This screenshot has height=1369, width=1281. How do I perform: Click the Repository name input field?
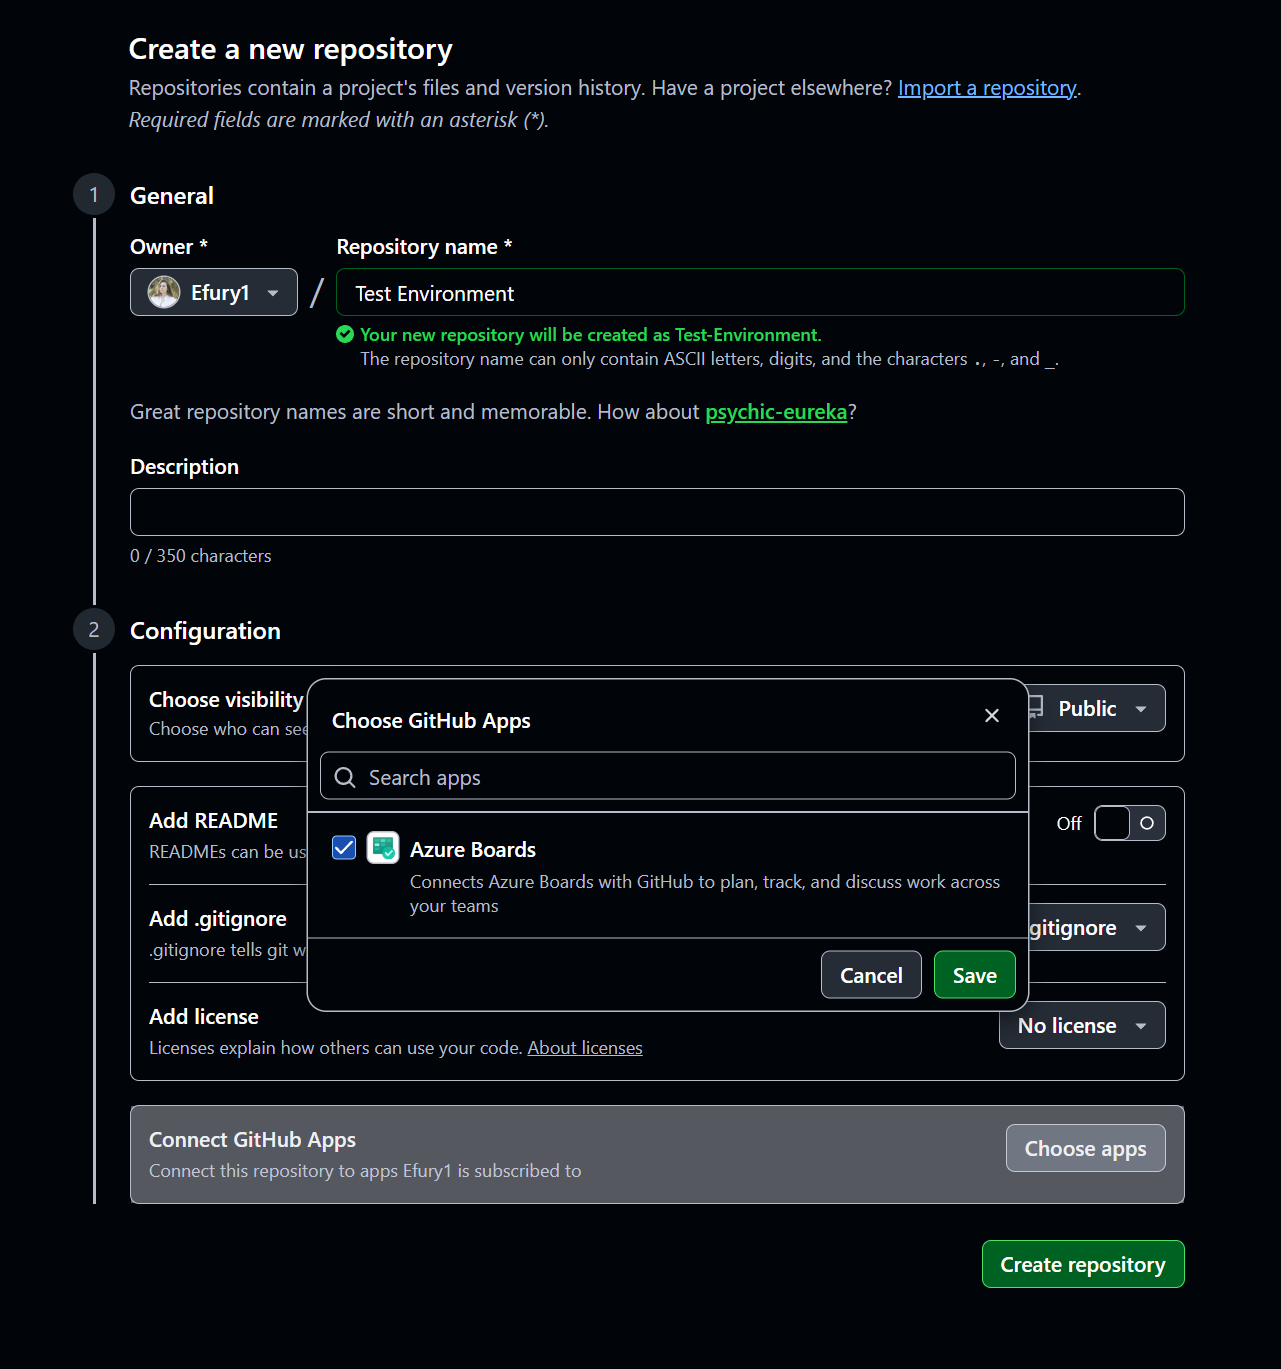click(x=760, y=293)
